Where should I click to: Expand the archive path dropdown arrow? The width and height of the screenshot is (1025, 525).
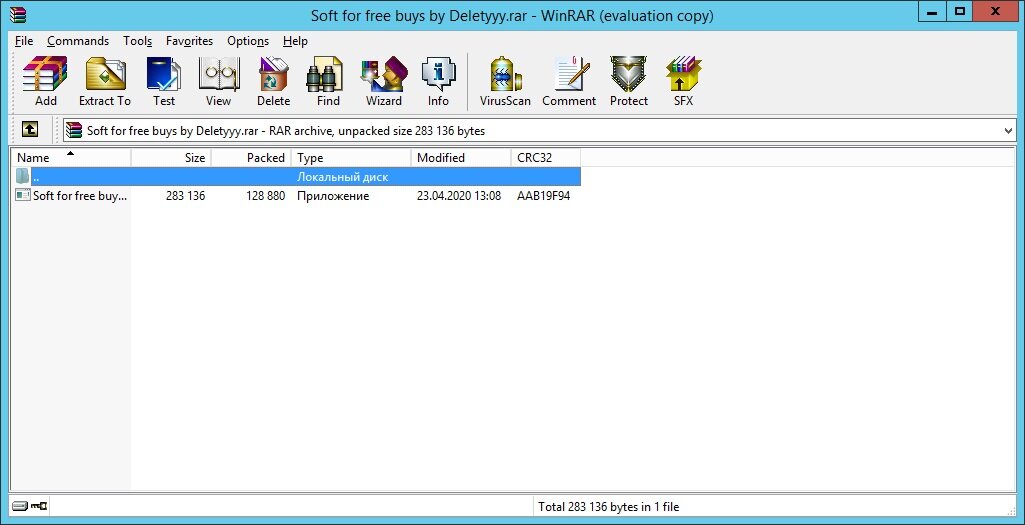1008,131
